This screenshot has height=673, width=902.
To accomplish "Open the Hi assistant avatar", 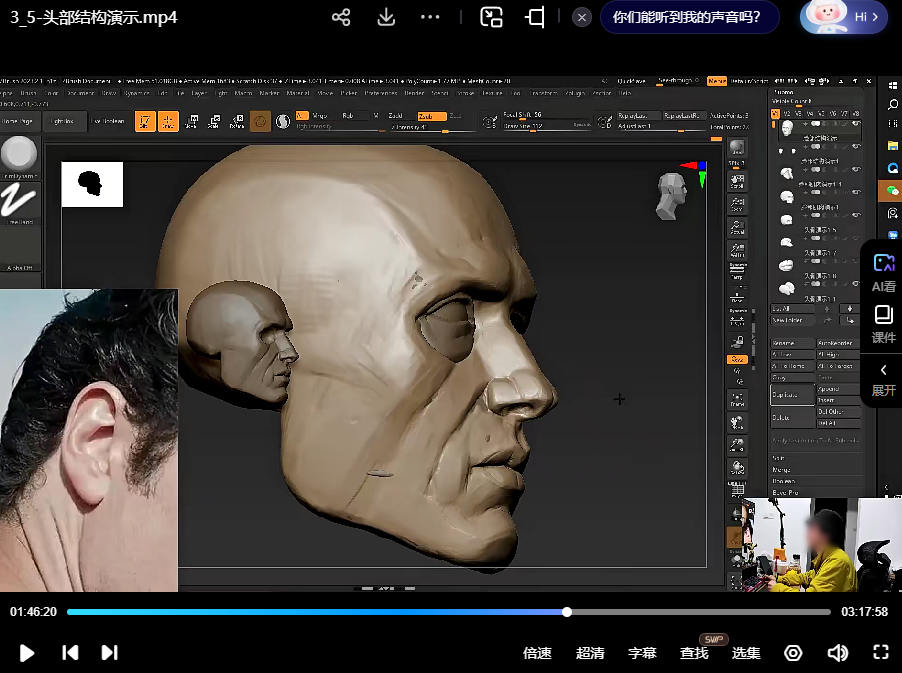I will [844, 17].
